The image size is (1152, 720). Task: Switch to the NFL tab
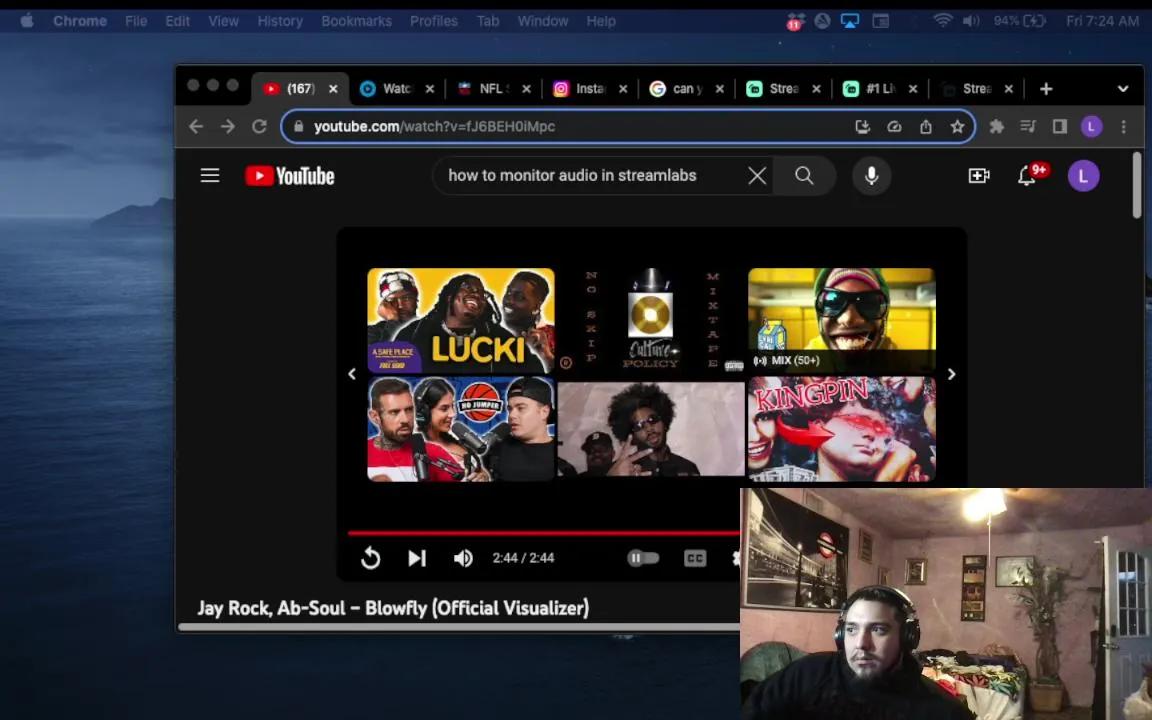[x=494, y=89]
